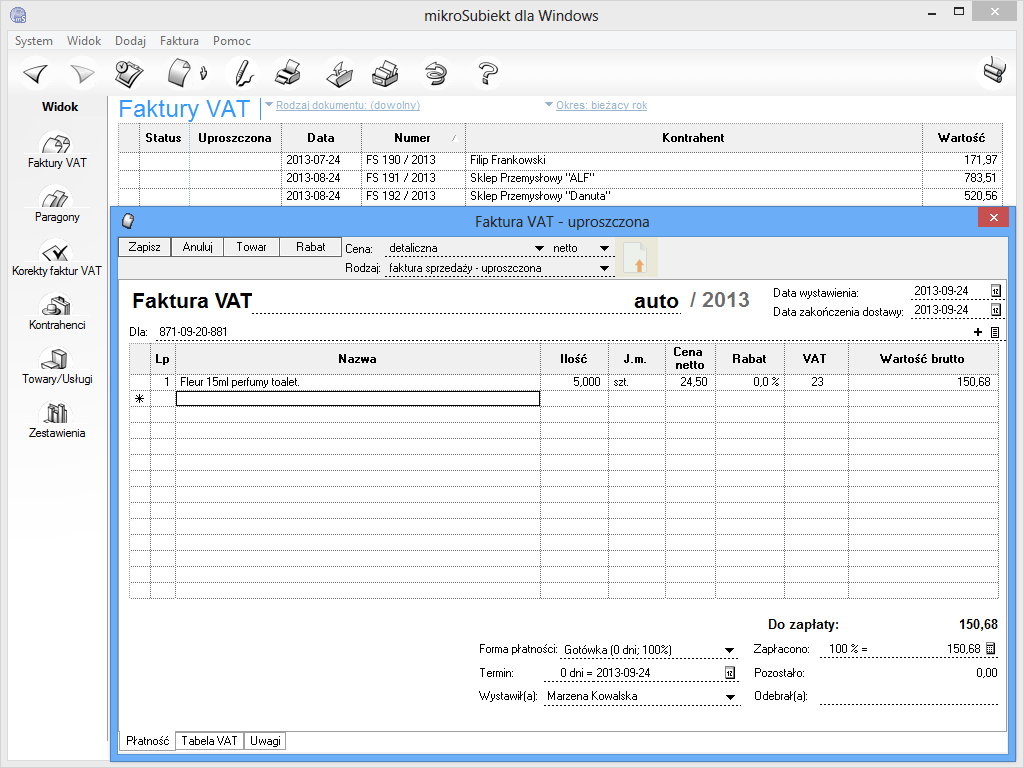The image size is (1024, 768).
Task: Click the empty Nazwa field in new row
Action: (357, 398)
